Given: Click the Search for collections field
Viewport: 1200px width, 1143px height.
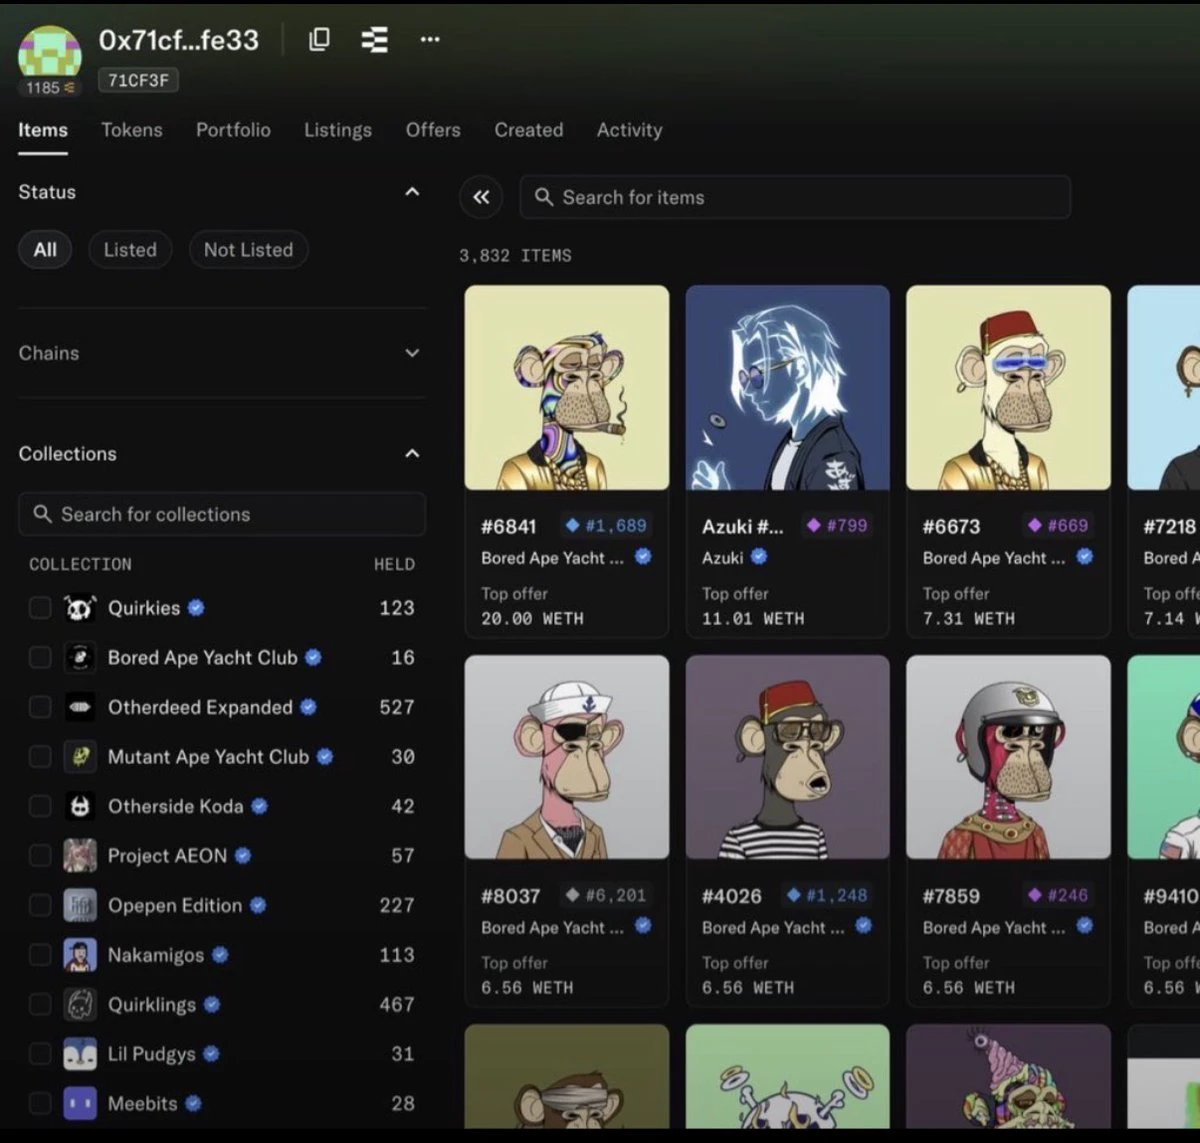Looking at the screenshot, I should click(x=222, y=514).
